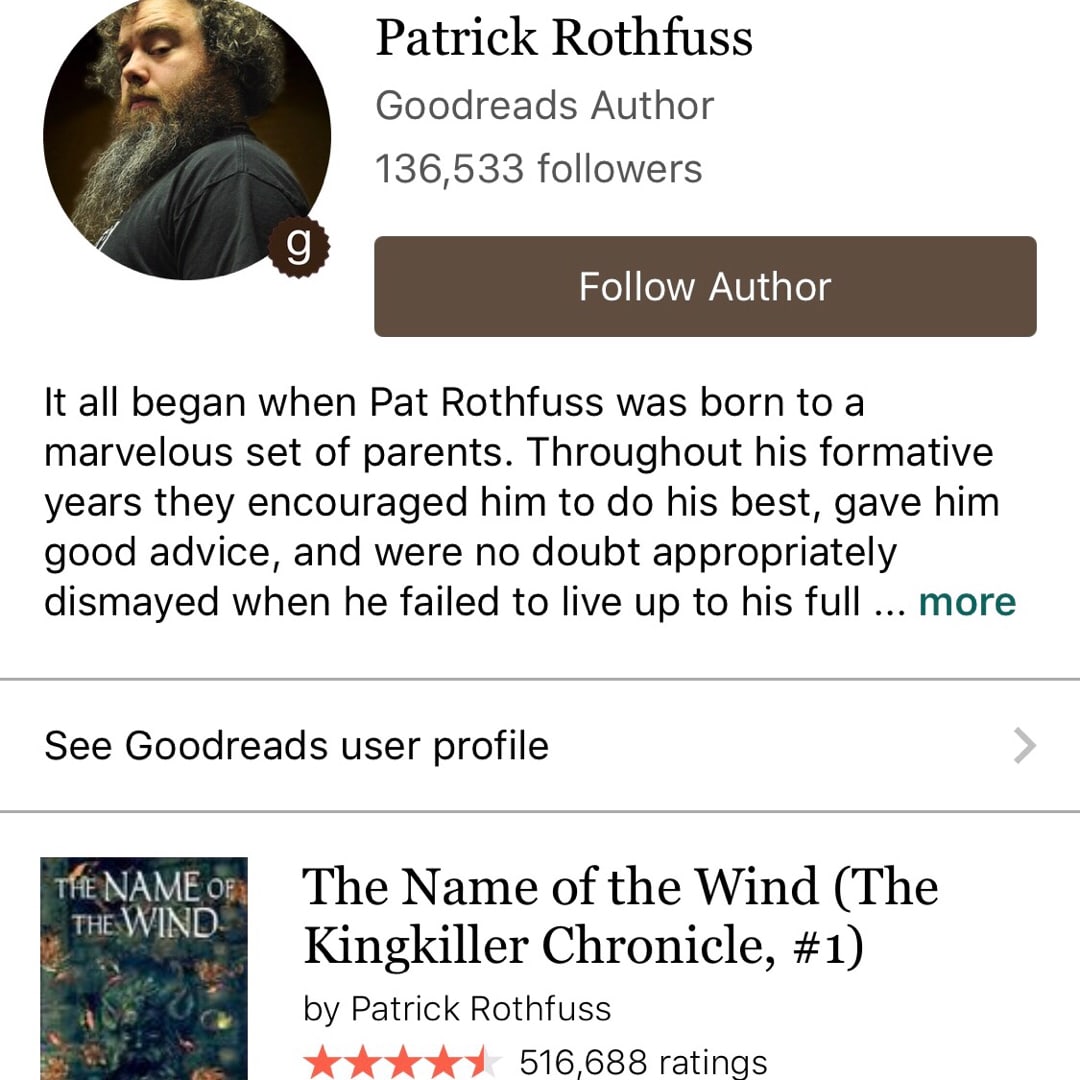Tap the Goodreads Author label
The height and width of the screenshot is (1080, 1080).
[x=544, y=105]
